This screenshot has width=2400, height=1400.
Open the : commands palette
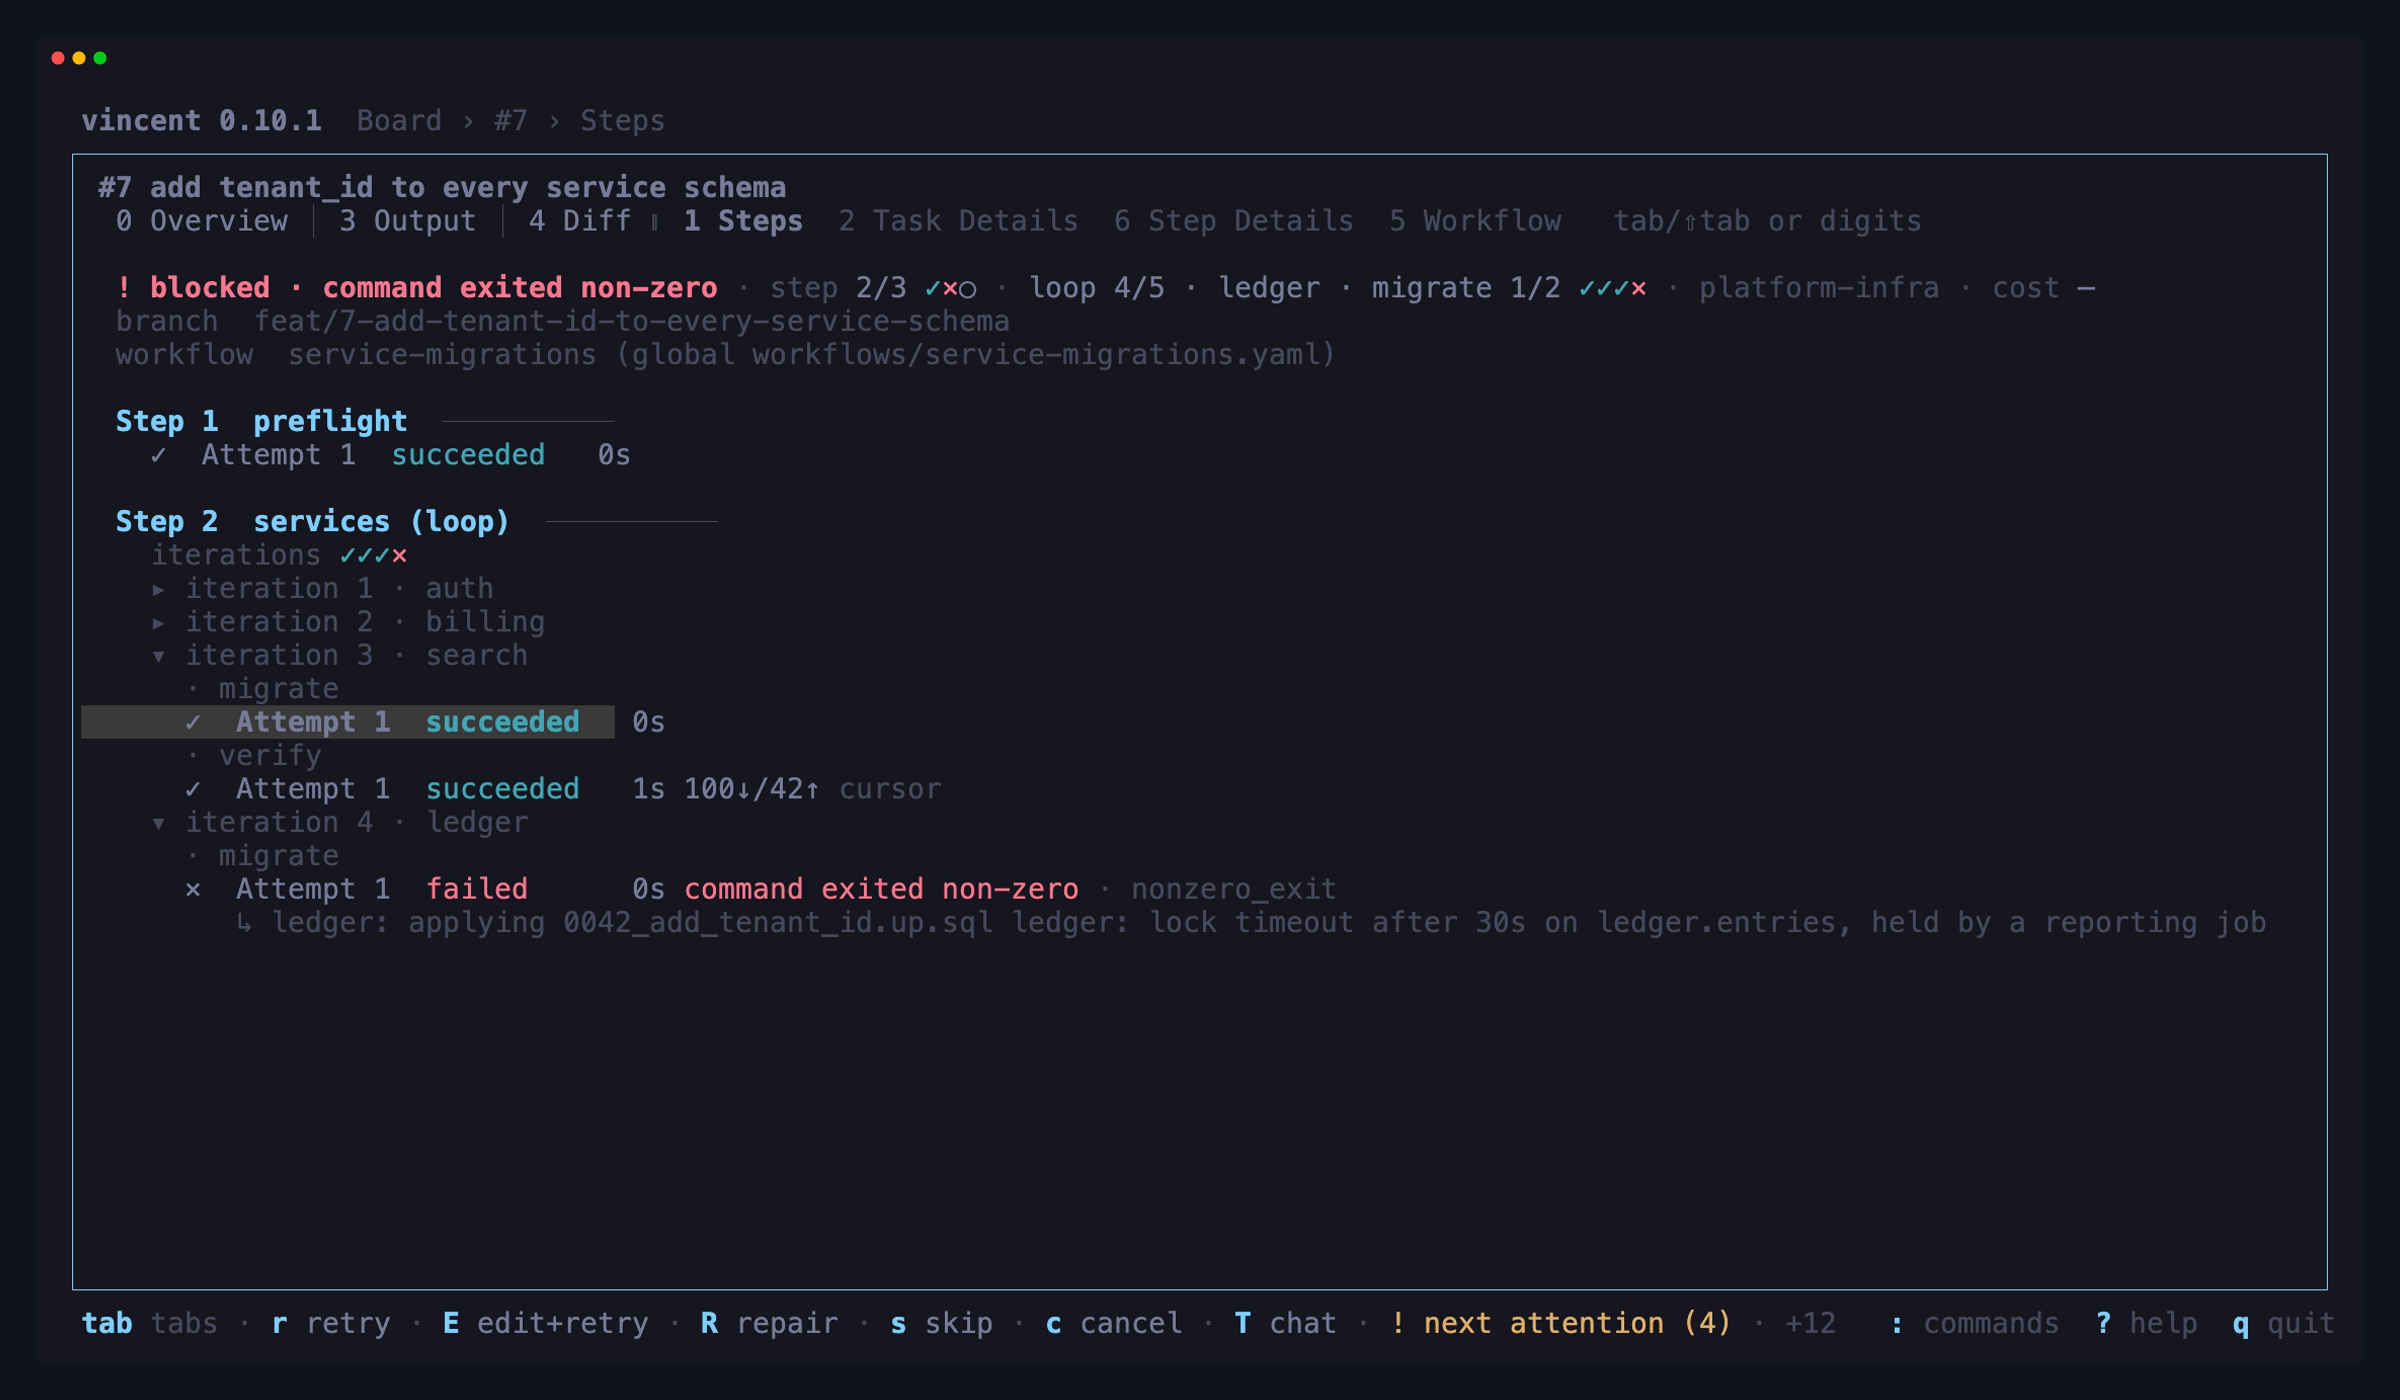(x=1974, y=1323)
